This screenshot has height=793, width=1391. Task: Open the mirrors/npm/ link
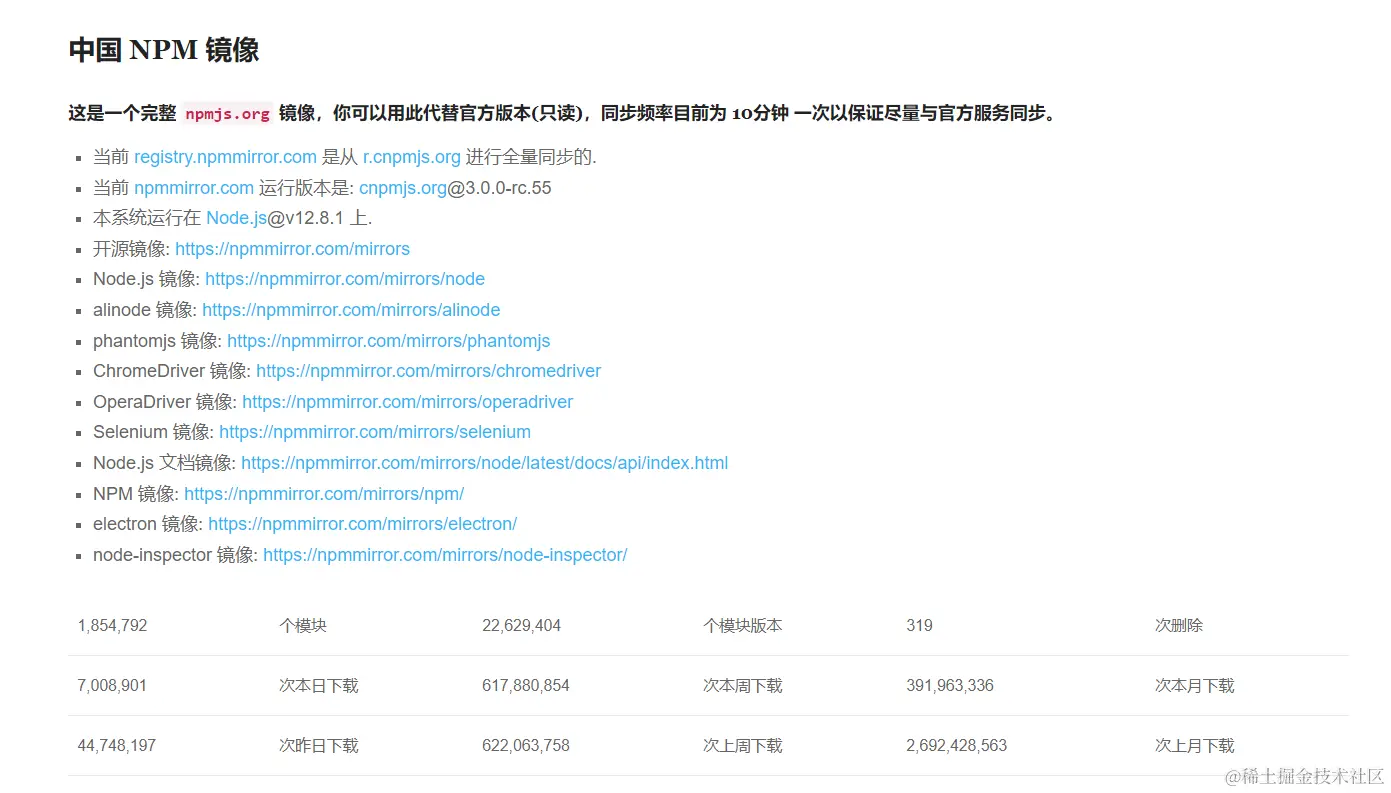click(x=324, y=494)
